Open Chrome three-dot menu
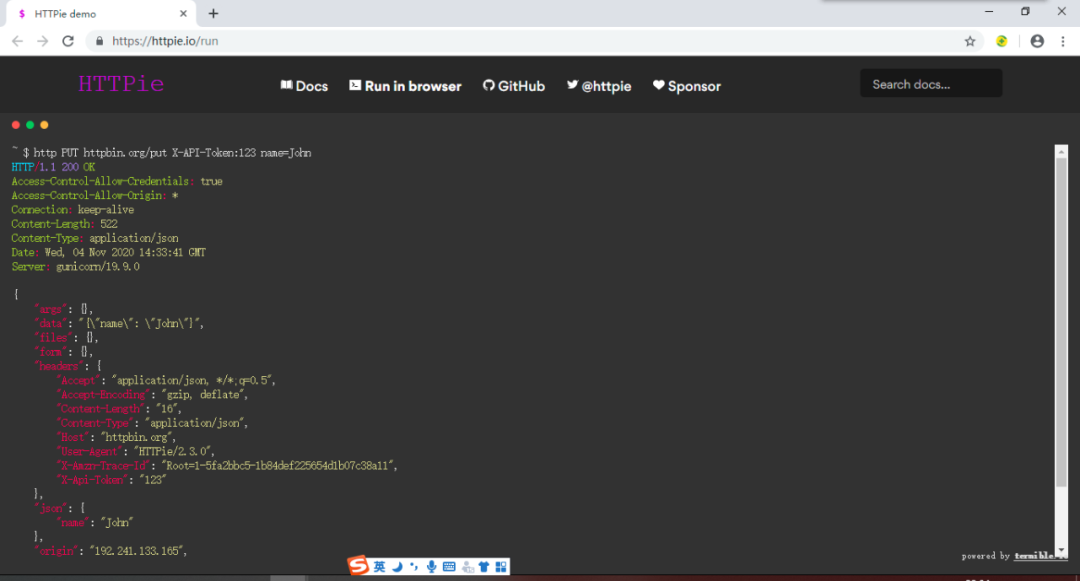Image resolution: width=1080 pixels, height=581 pixels. coord(1063,41)
